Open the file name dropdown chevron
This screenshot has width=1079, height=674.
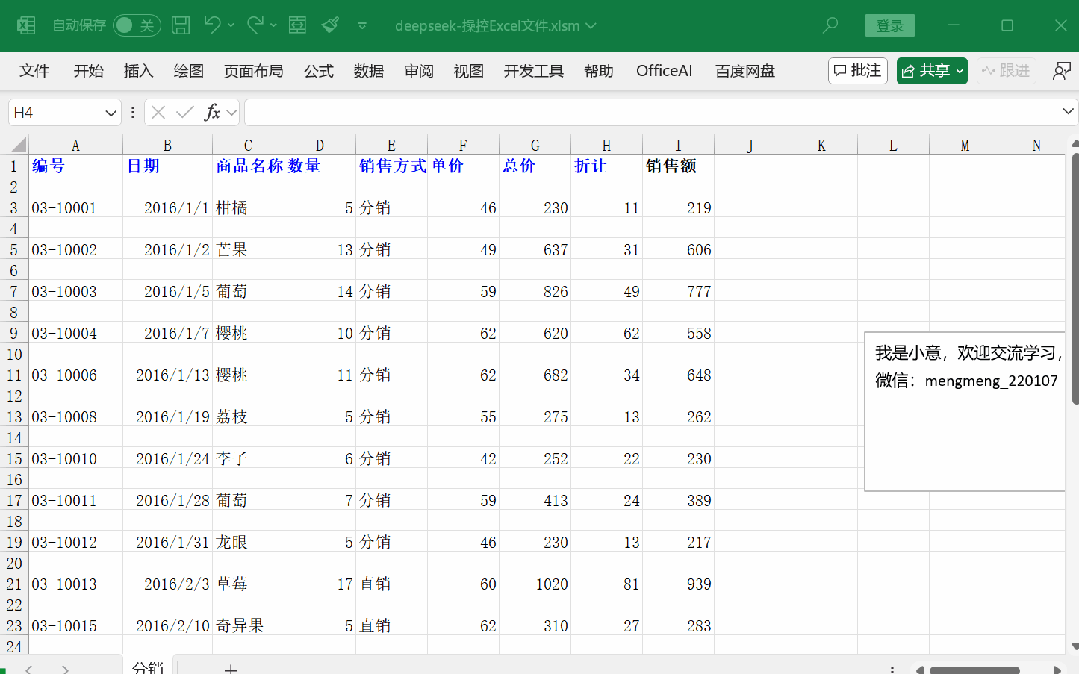(x=590, y=26)
